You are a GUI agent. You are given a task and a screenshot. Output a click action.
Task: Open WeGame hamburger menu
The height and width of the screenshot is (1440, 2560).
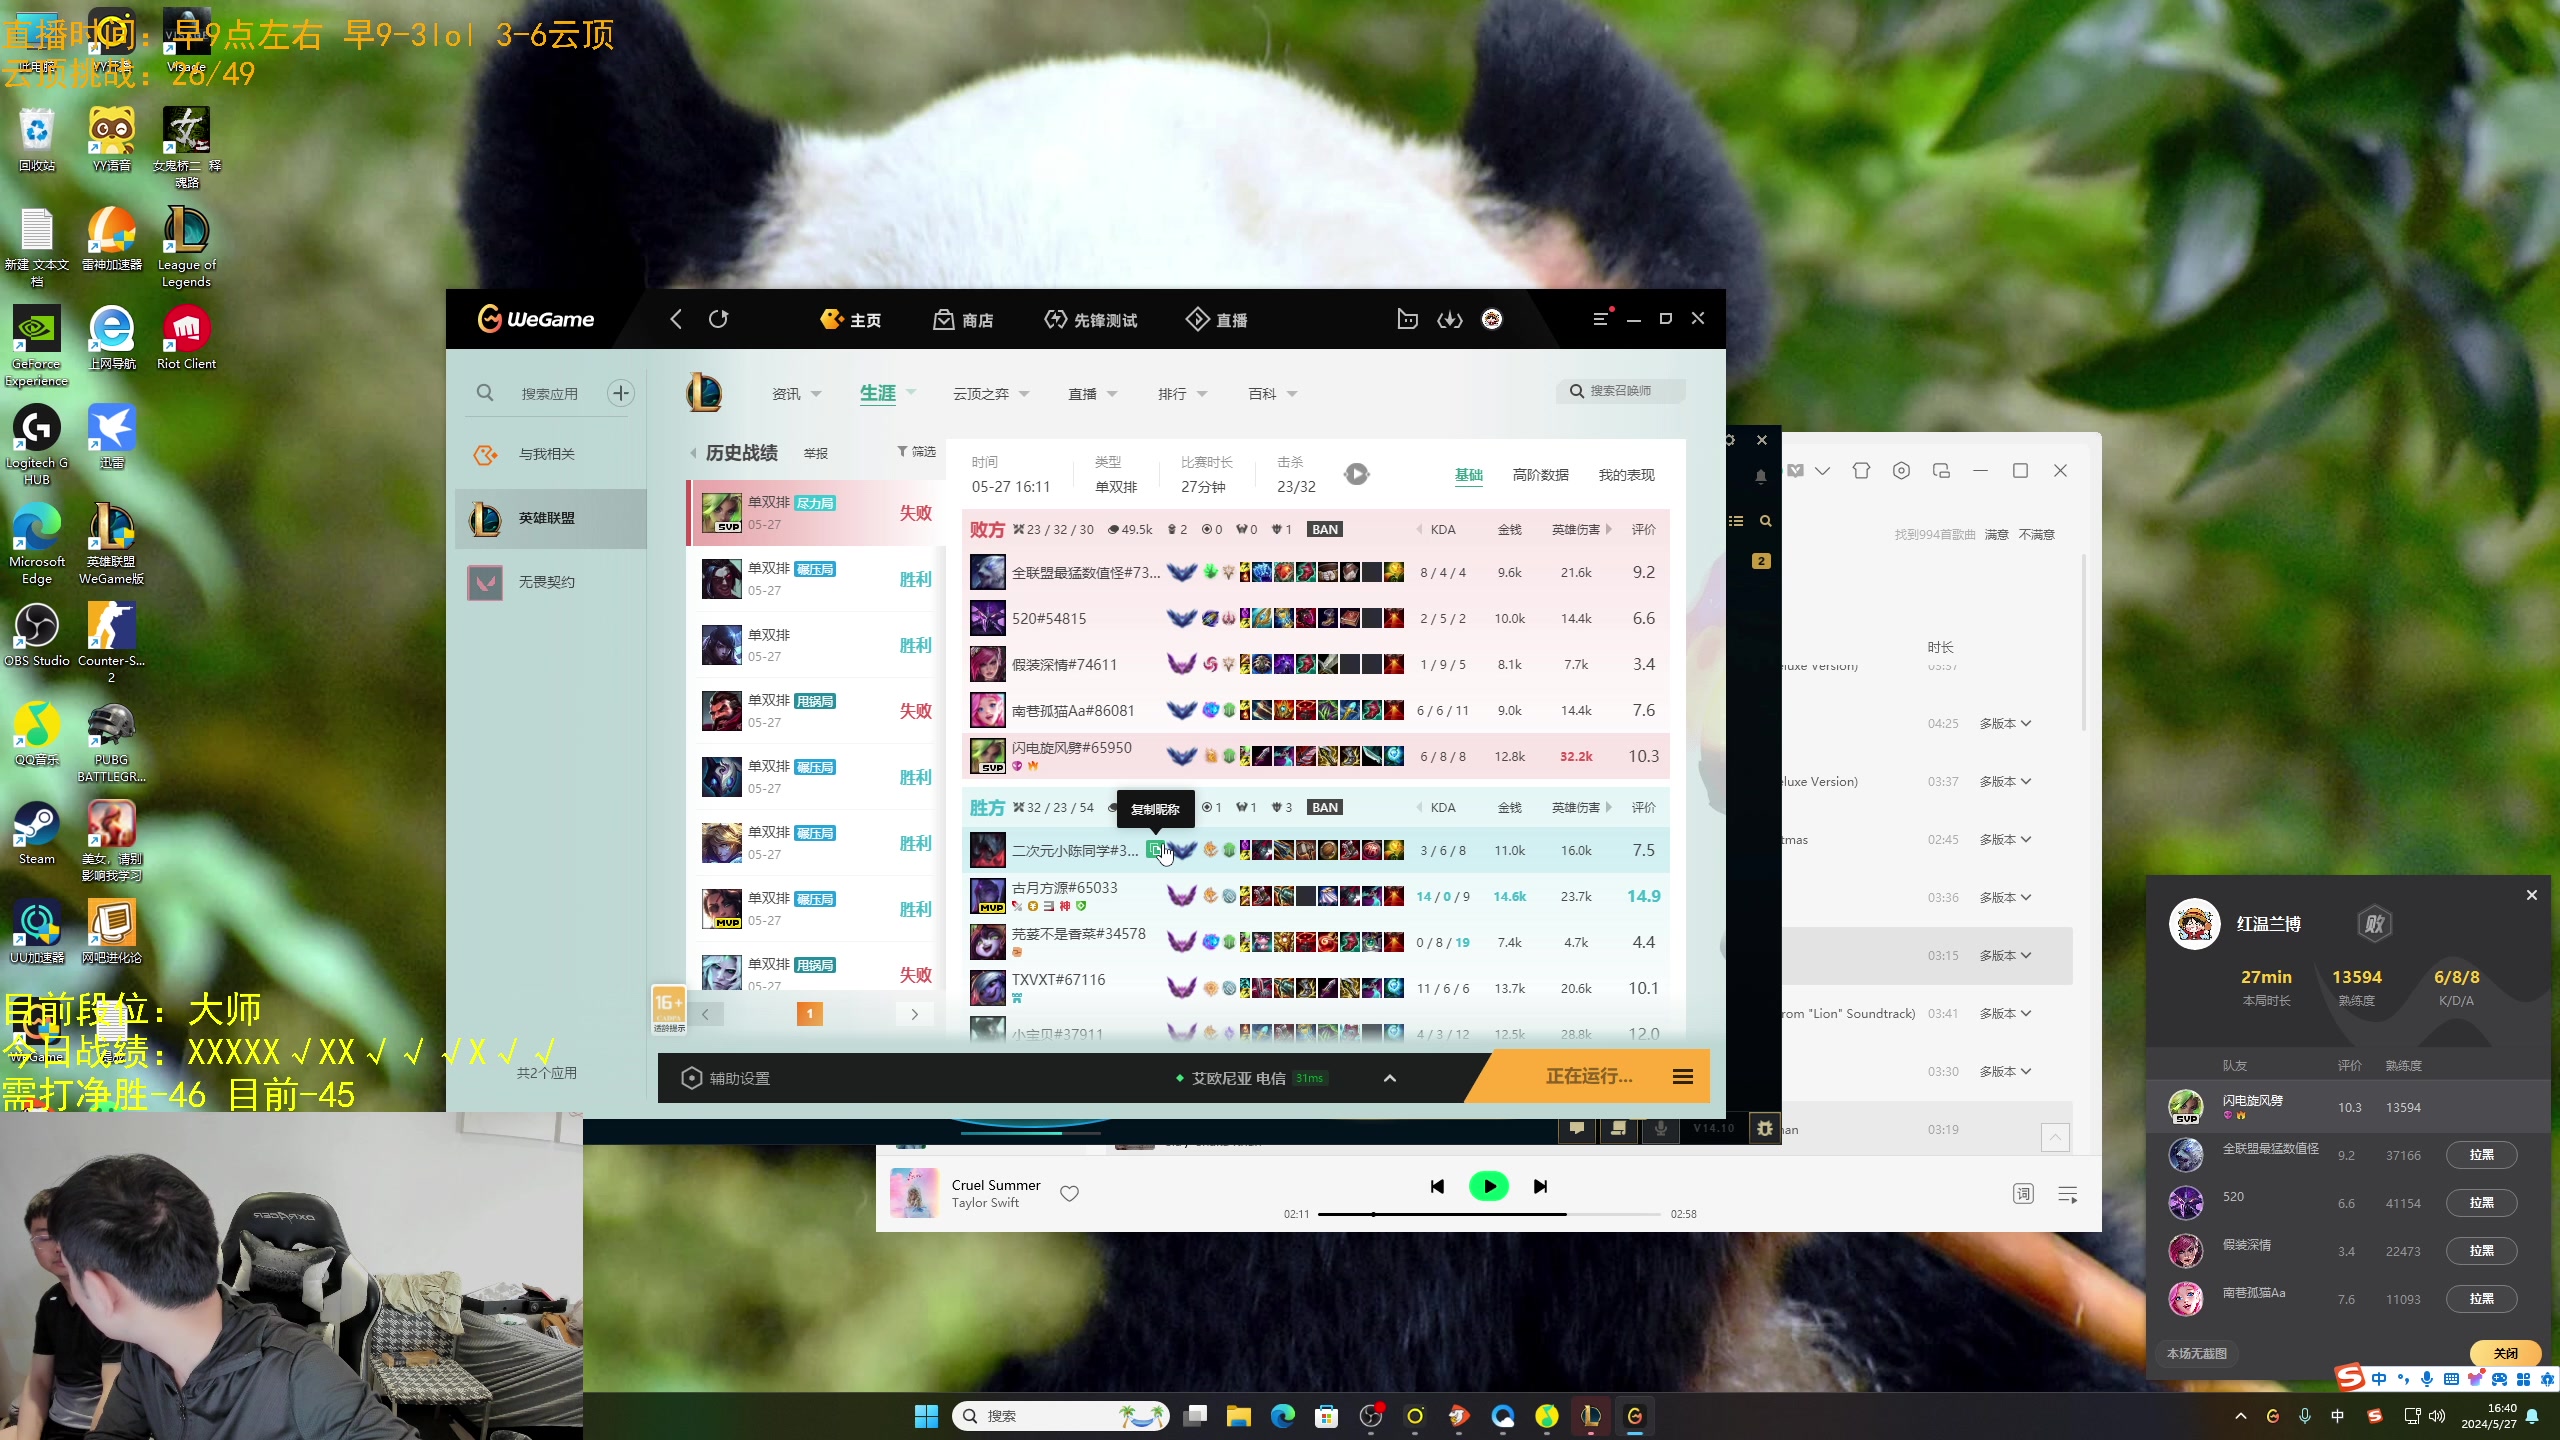point(1601,319)
